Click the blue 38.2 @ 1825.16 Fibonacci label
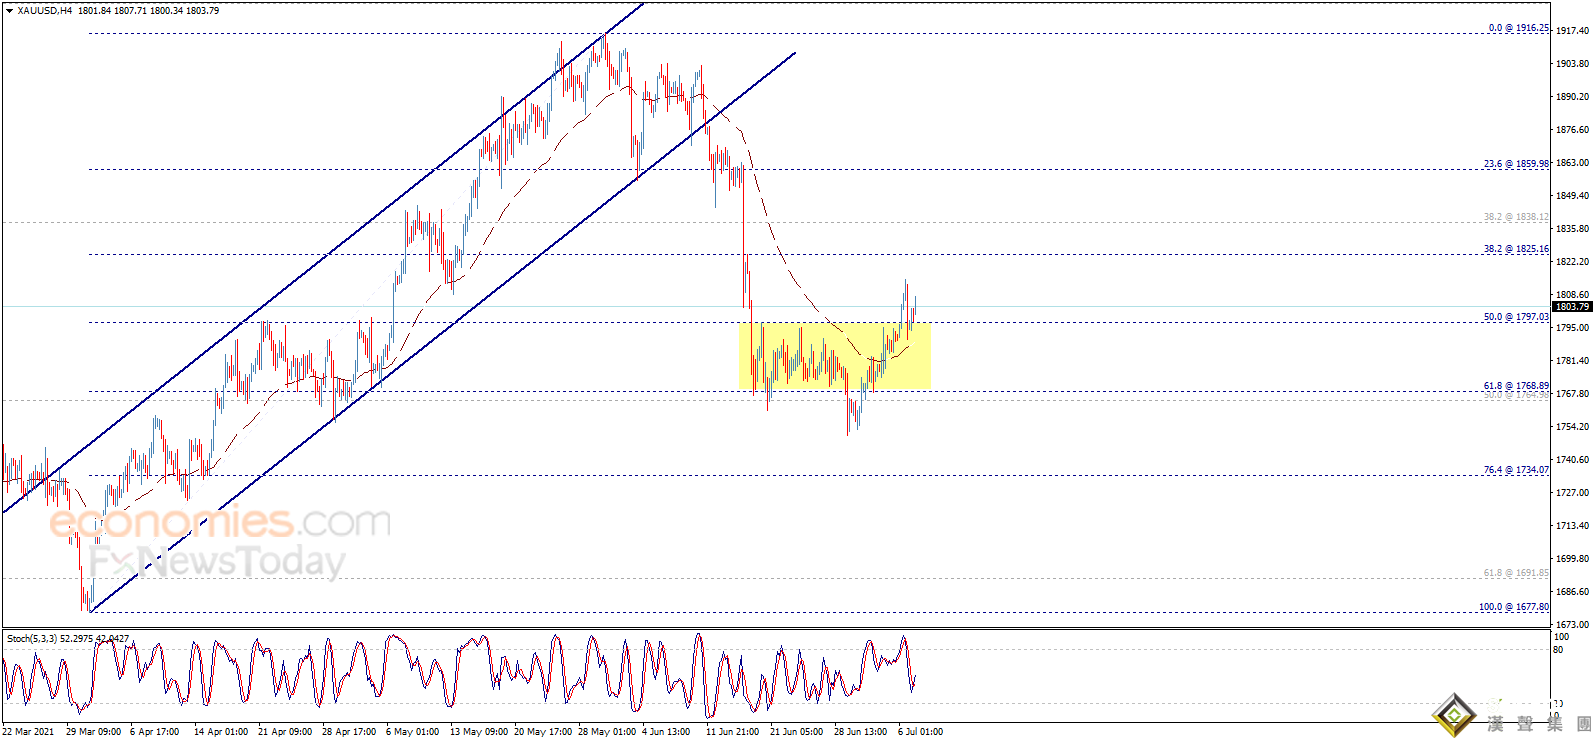Screen dimensions: 1596x743 pyautogui.click(x=1516, y=249)
